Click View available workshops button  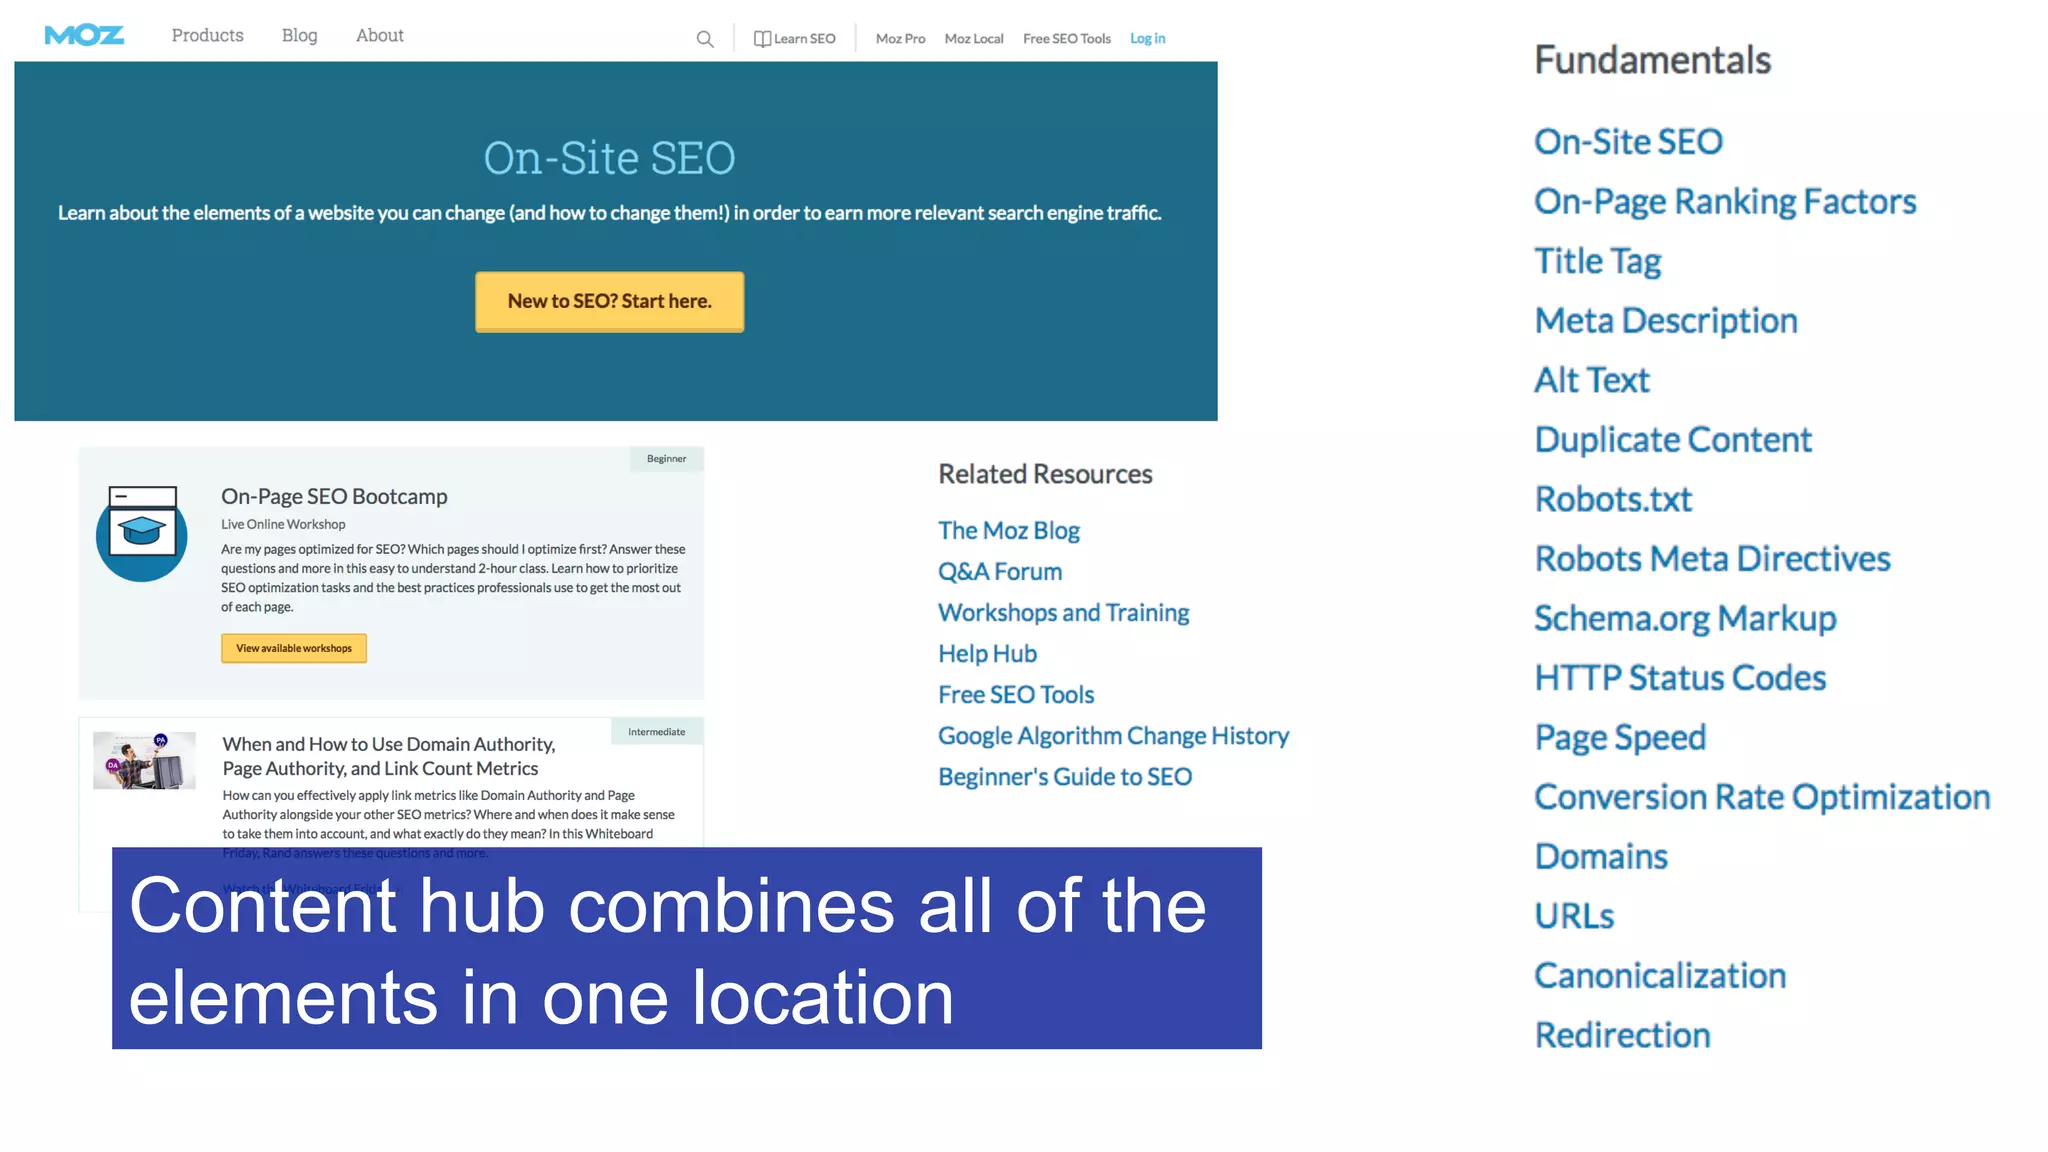(294, 648)
